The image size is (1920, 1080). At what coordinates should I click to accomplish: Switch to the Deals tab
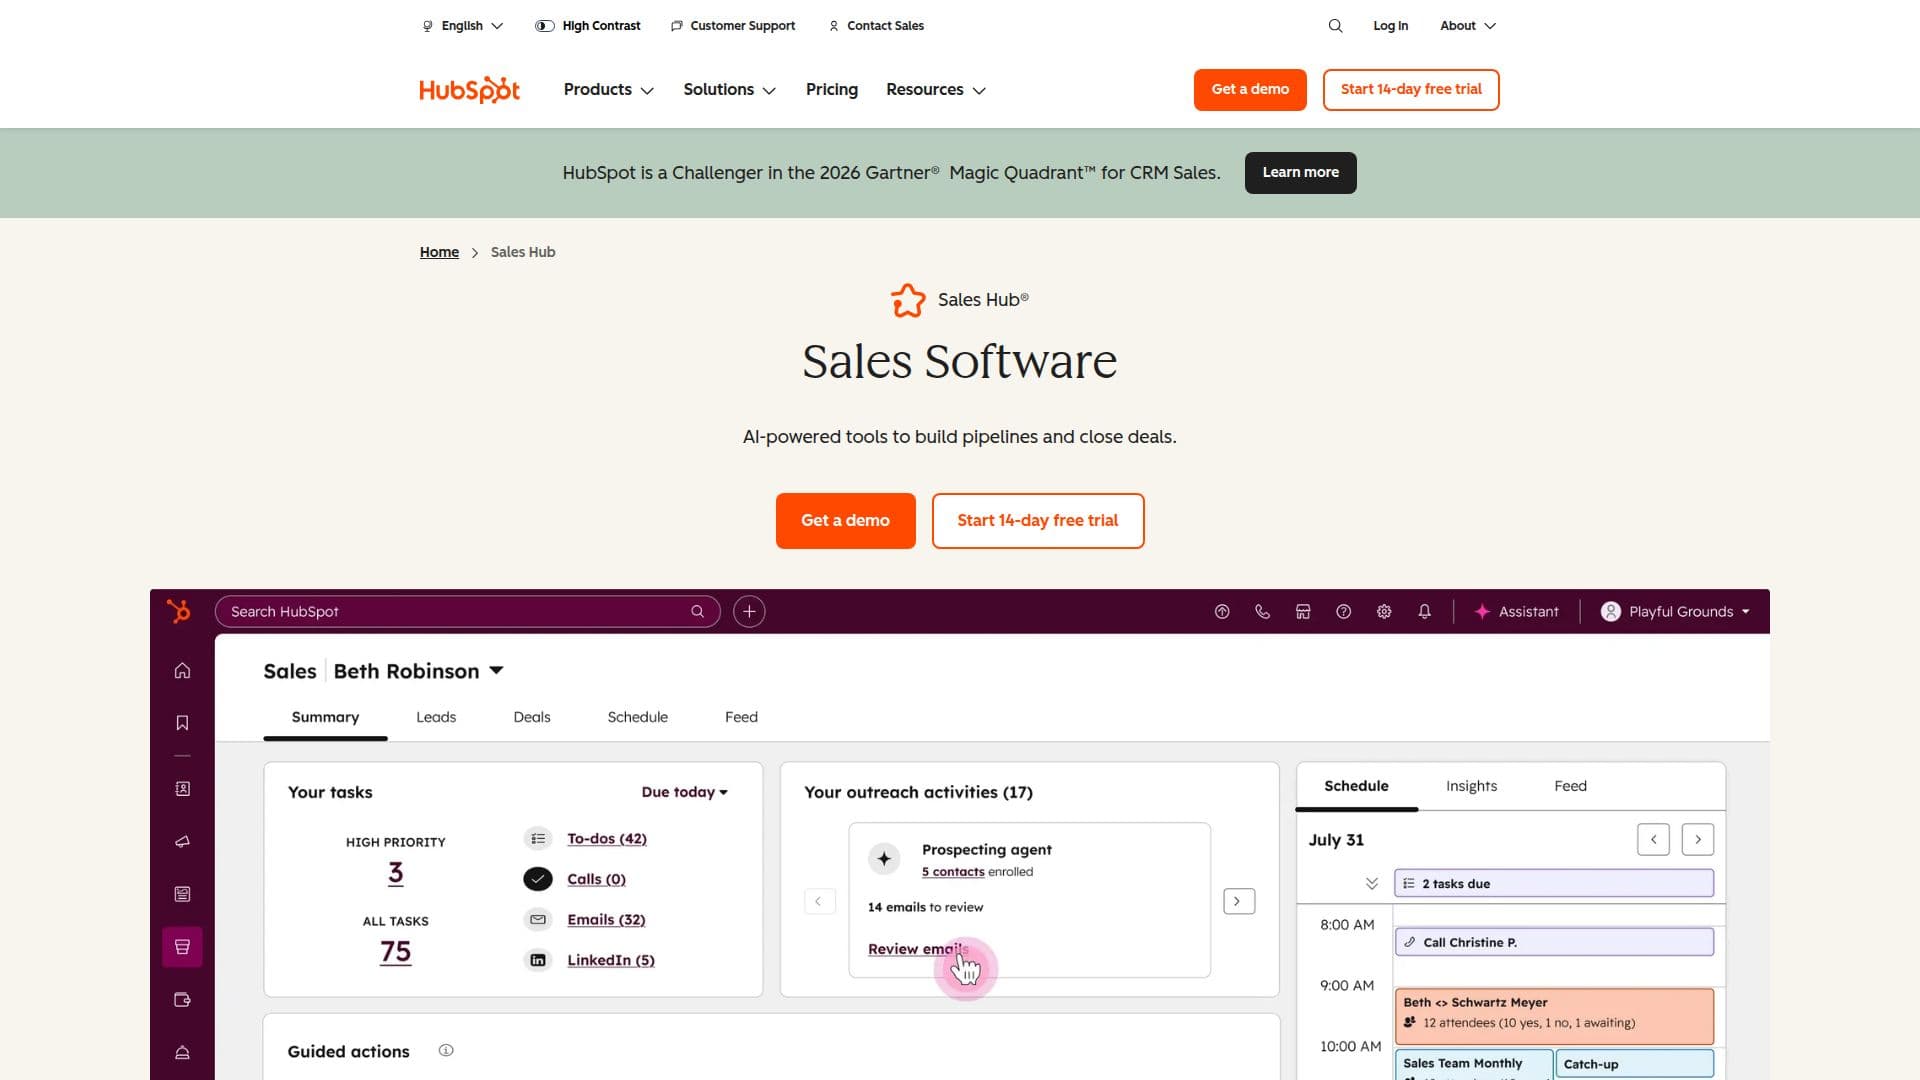(532, 717)
